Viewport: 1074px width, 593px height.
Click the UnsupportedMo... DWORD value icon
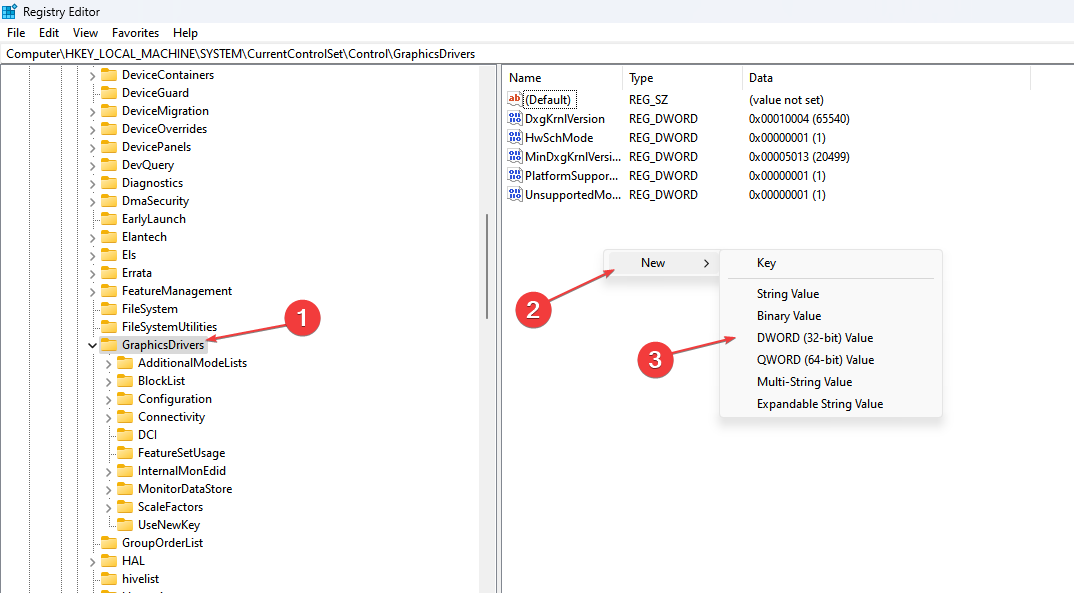(x=514, y=195)
